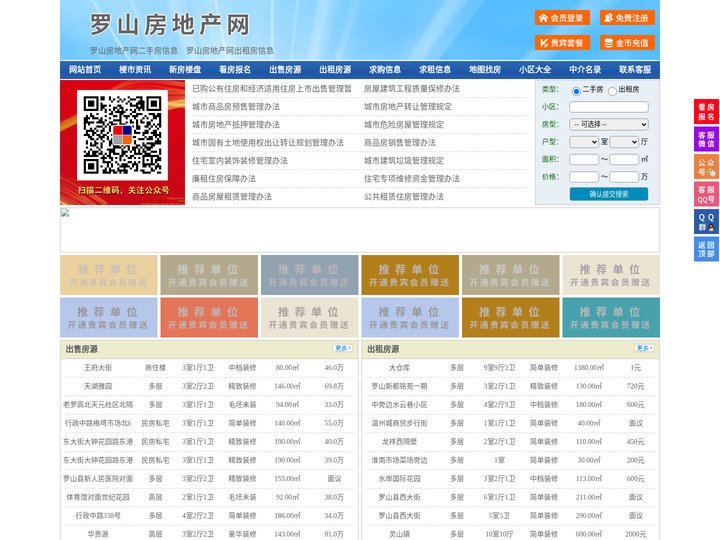Open the 大仓库 rental listing
Image resolution: width=720 pixels, height=540 pixels.
[x=399, y=368]
